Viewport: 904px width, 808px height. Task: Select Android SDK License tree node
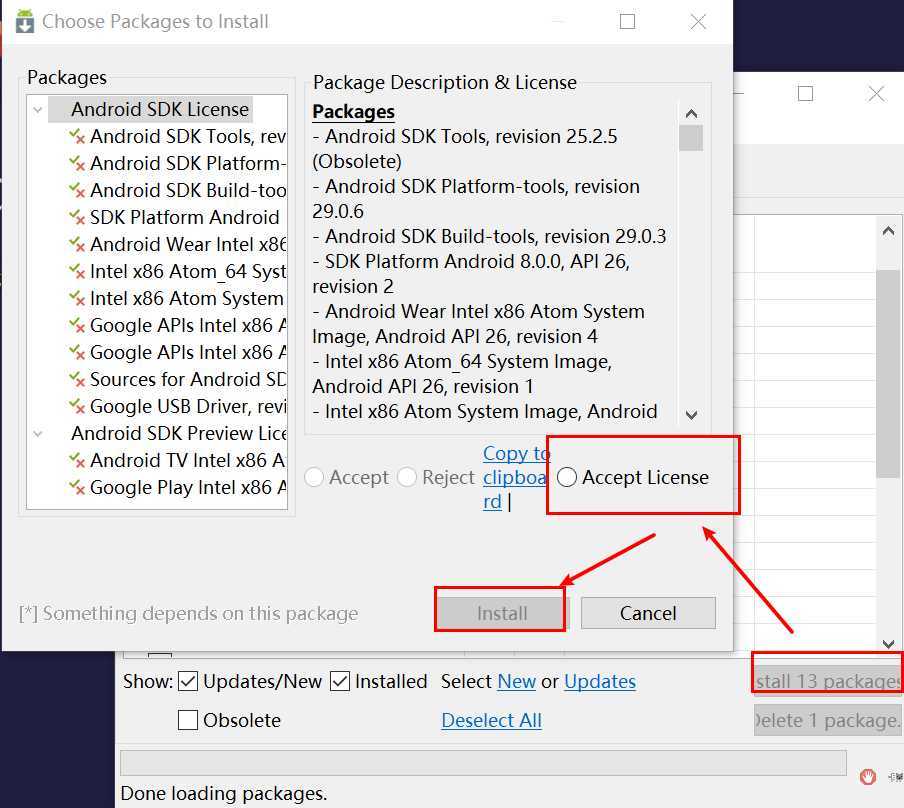(x=160, y=110)
